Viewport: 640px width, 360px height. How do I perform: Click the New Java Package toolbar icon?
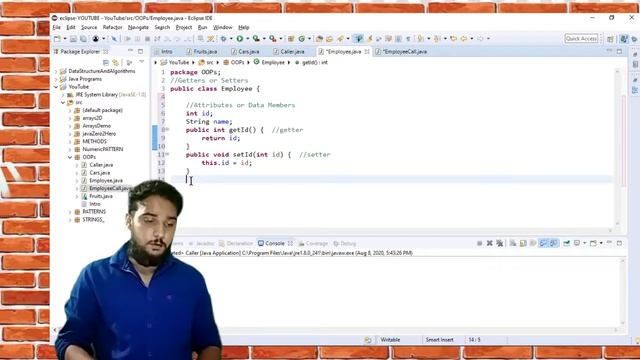290,38
